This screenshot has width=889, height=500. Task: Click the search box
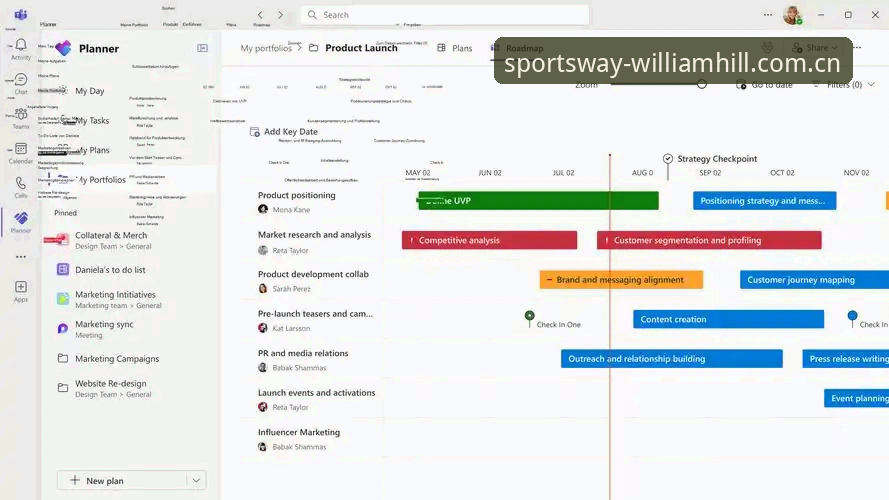pos(445,15)
